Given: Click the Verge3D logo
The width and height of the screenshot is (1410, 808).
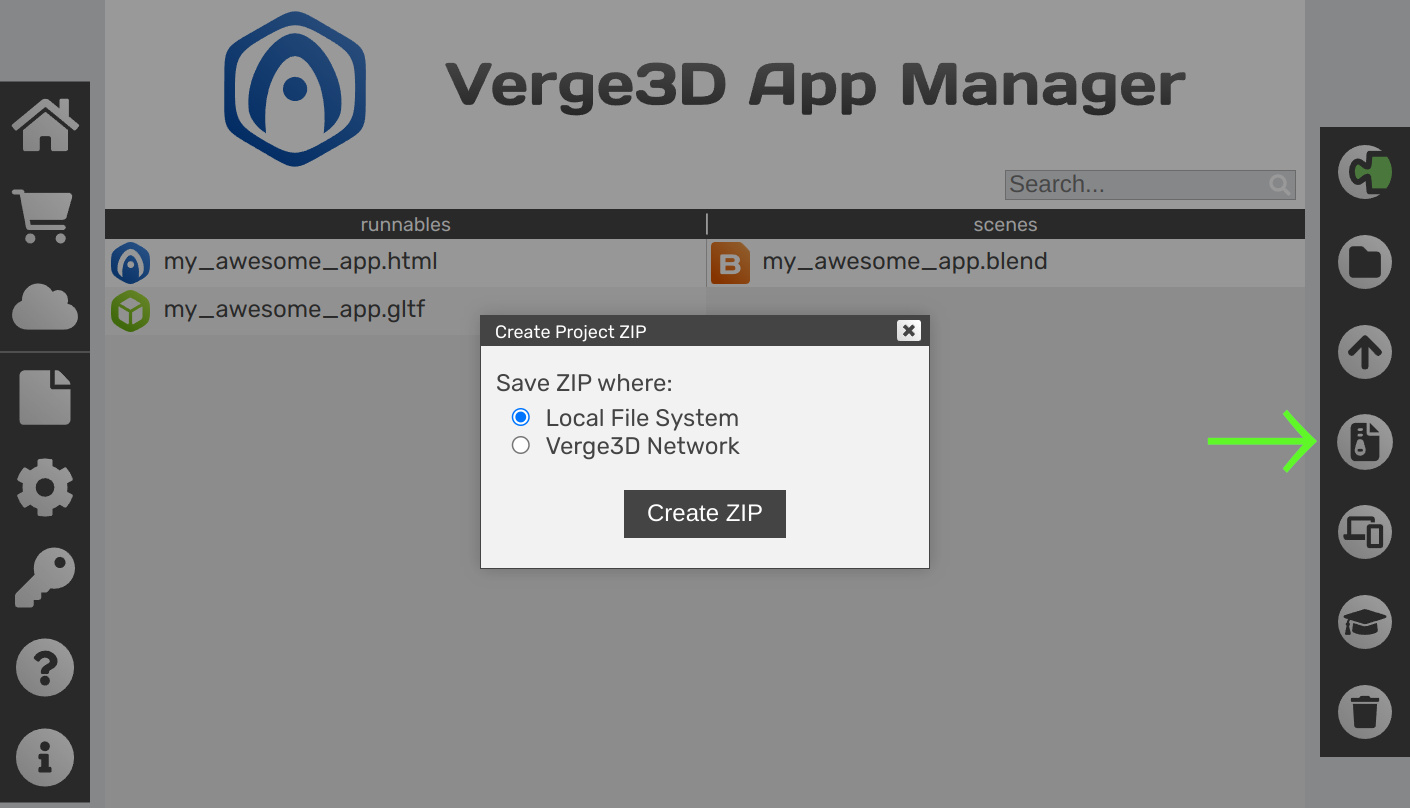Looking at the screenshot, I should point(295,89).
